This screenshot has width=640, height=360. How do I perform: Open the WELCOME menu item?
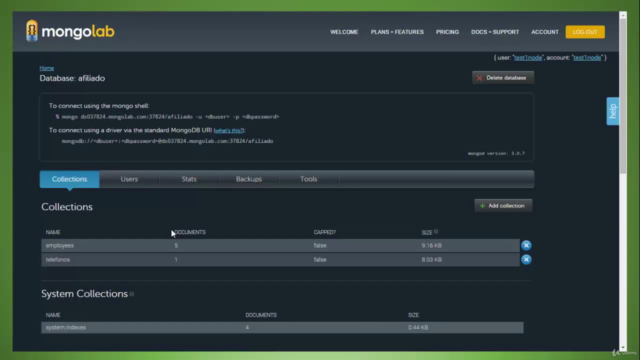point(344,32)
